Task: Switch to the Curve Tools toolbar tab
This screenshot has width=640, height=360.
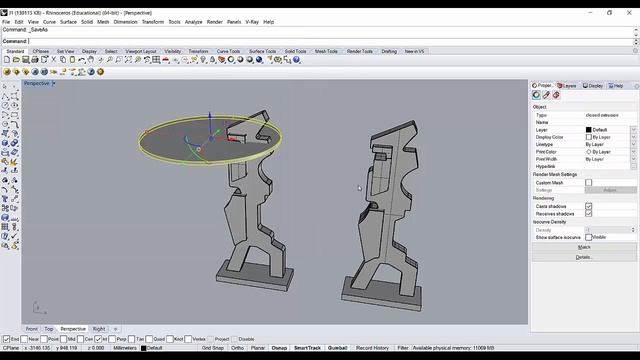Action: [228, 51]
